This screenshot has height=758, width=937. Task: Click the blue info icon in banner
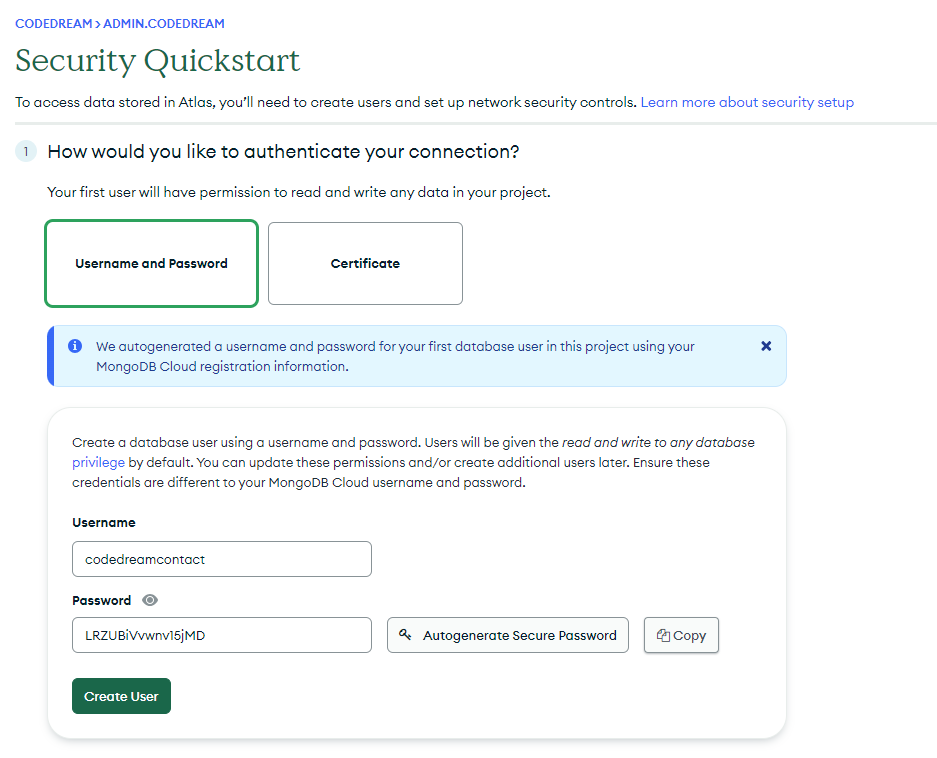click(x=75, y=346)
